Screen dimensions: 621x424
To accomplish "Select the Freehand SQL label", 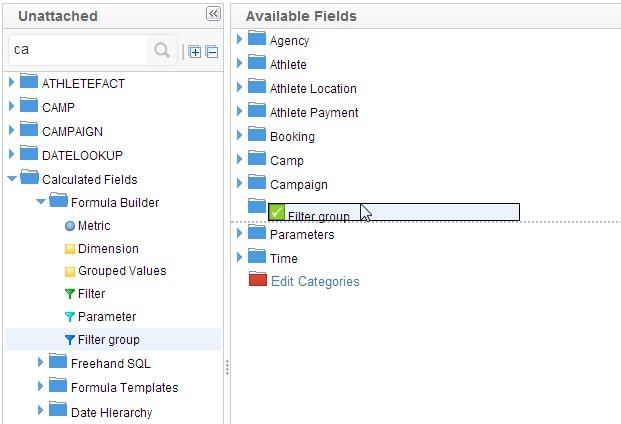I will click(x=111, y=363).
